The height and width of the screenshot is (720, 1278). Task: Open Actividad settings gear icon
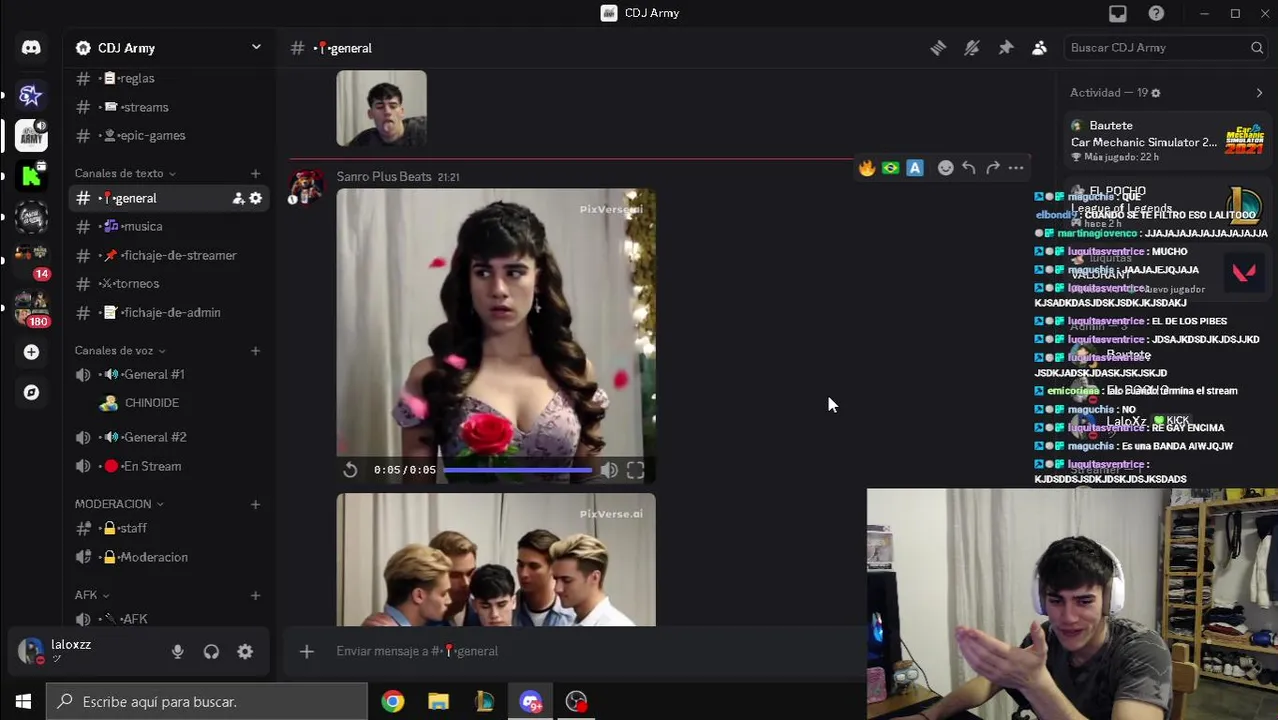click(1156, 93)
